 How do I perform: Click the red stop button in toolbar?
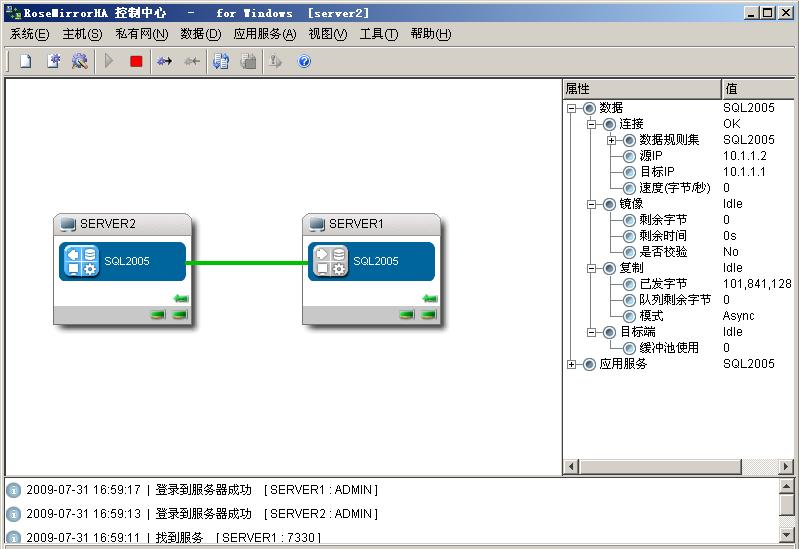[136, 61]
